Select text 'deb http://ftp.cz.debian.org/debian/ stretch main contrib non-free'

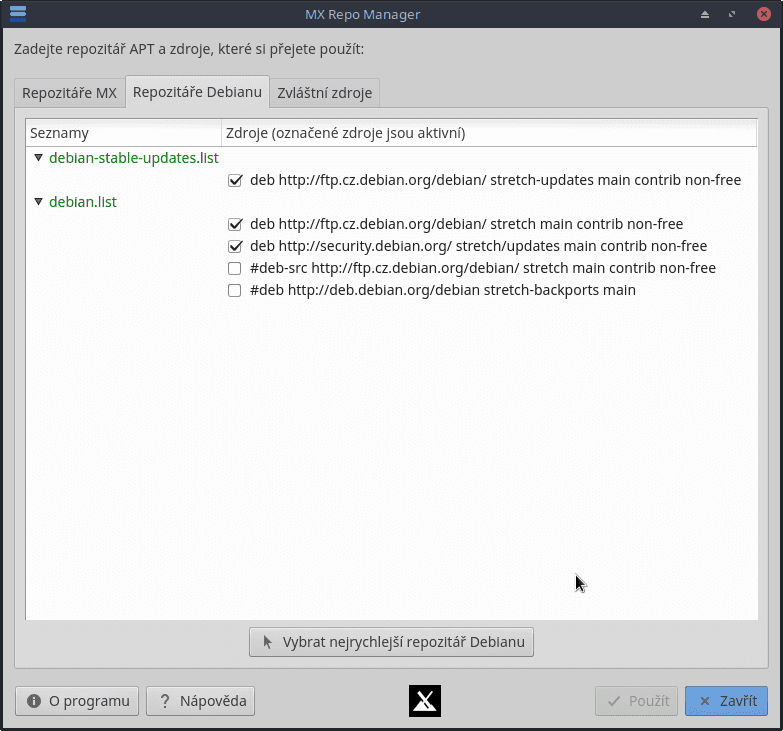click(466, 224)
